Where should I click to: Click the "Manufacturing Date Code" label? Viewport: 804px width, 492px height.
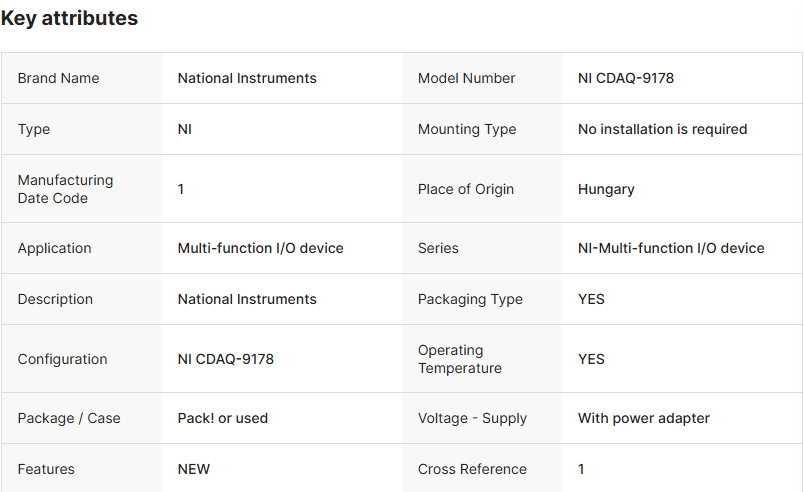[65, 189]
